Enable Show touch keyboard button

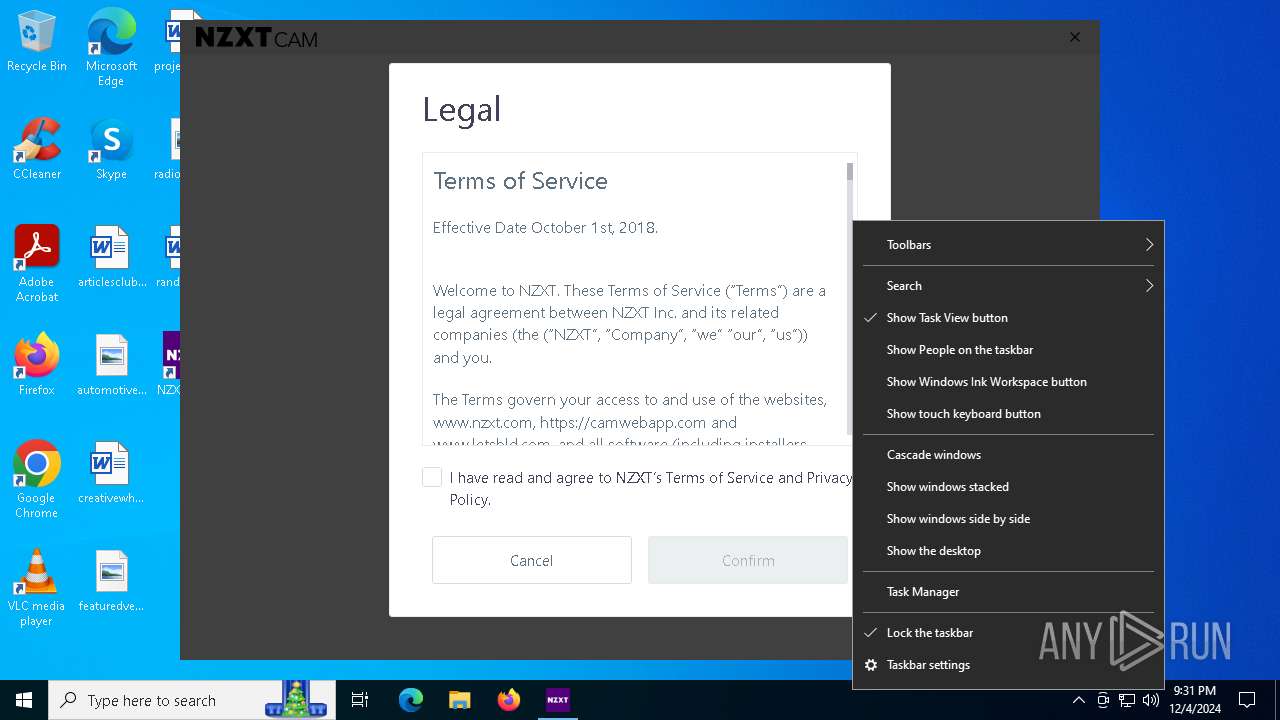(1008, 414)
